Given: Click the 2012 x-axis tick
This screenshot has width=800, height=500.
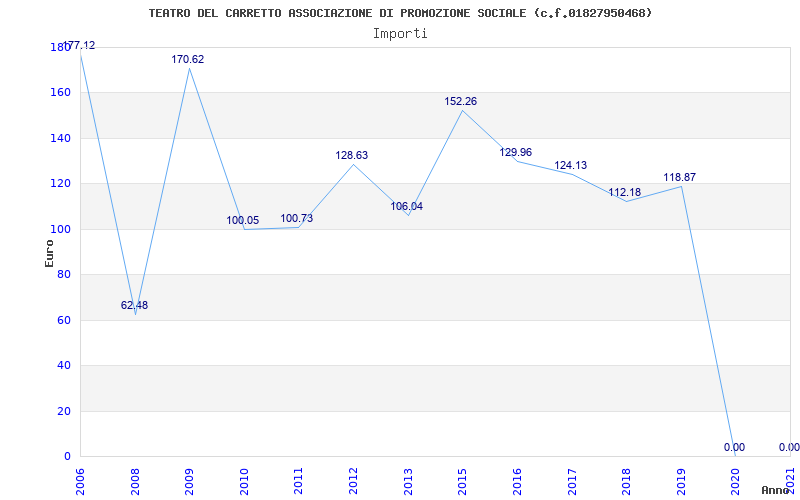Looking at the screenshot, I should click(x=354, y=482).
